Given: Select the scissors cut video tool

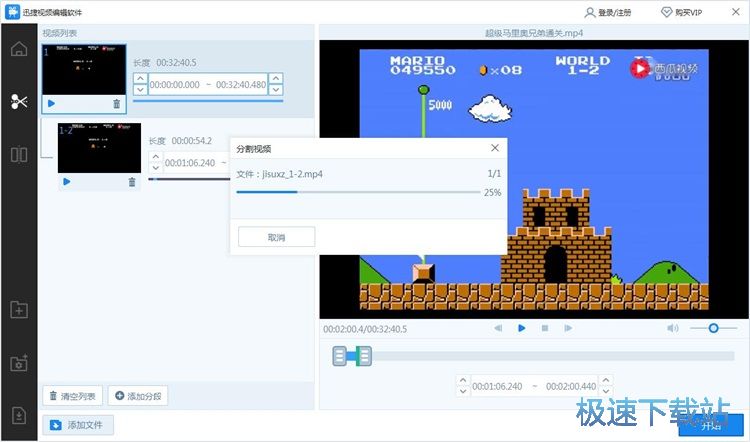Looking at the screenshot, I should (19, 101).
